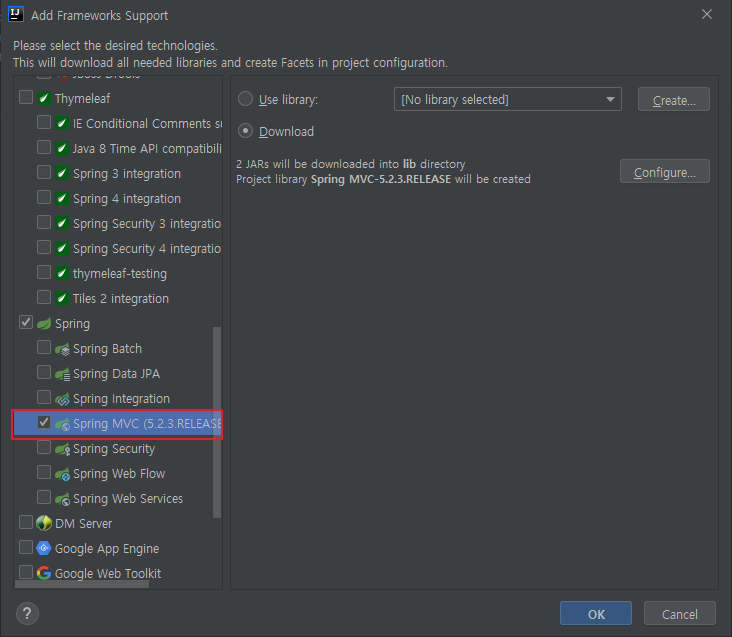The image size is (732, 637).
Task: Enable the Spring Batch checkbox
Action: pyautogui.click(x=44, y=348)
